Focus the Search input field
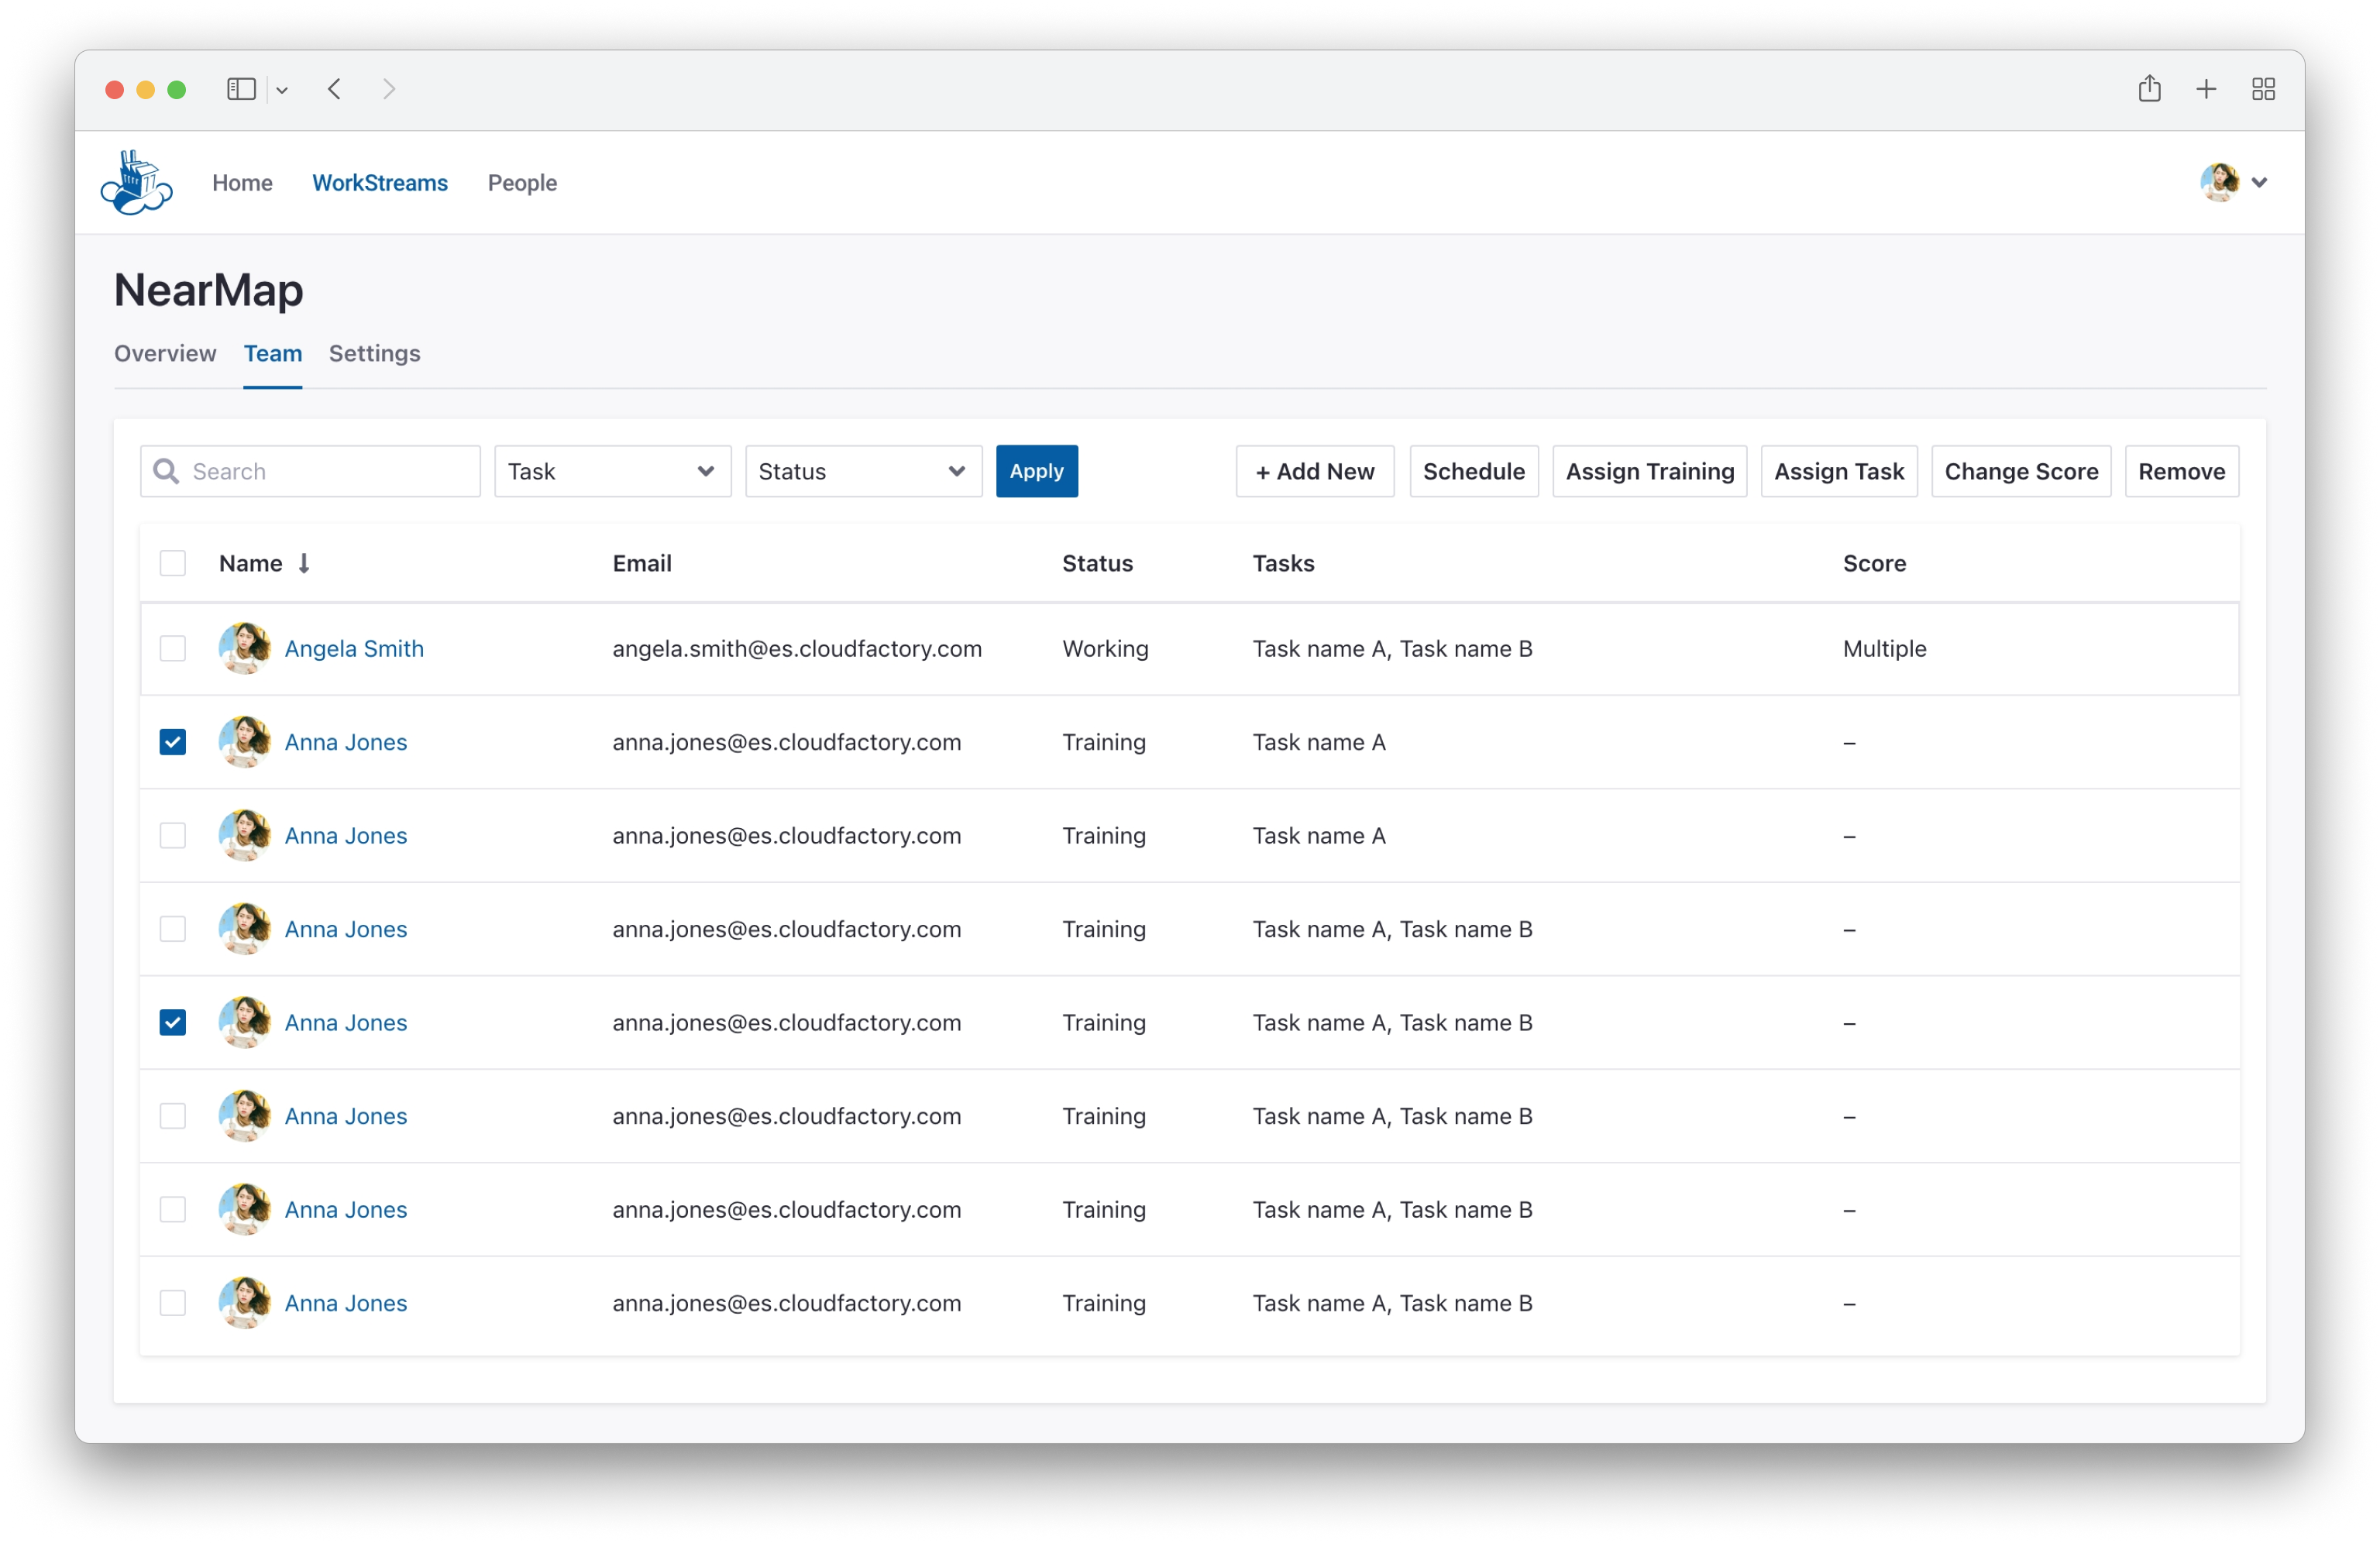The image size is (2380, 1543). pyautogui.click(x=310, y=471)
